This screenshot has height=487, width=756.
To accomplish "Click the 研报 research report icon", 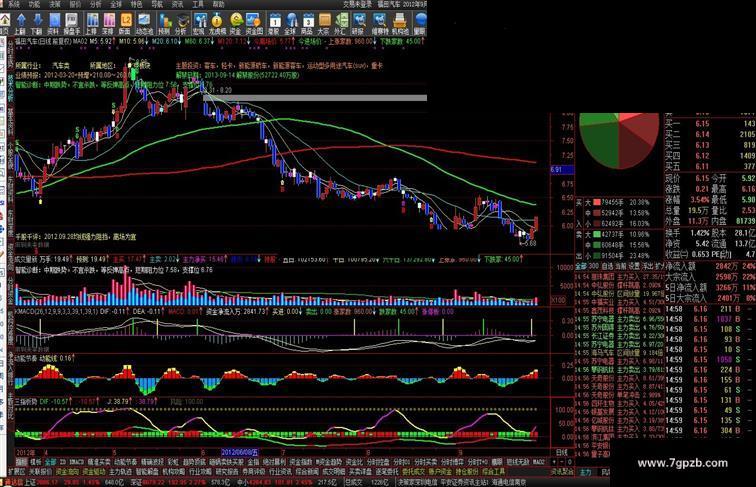I will click(x=358, y=23).
